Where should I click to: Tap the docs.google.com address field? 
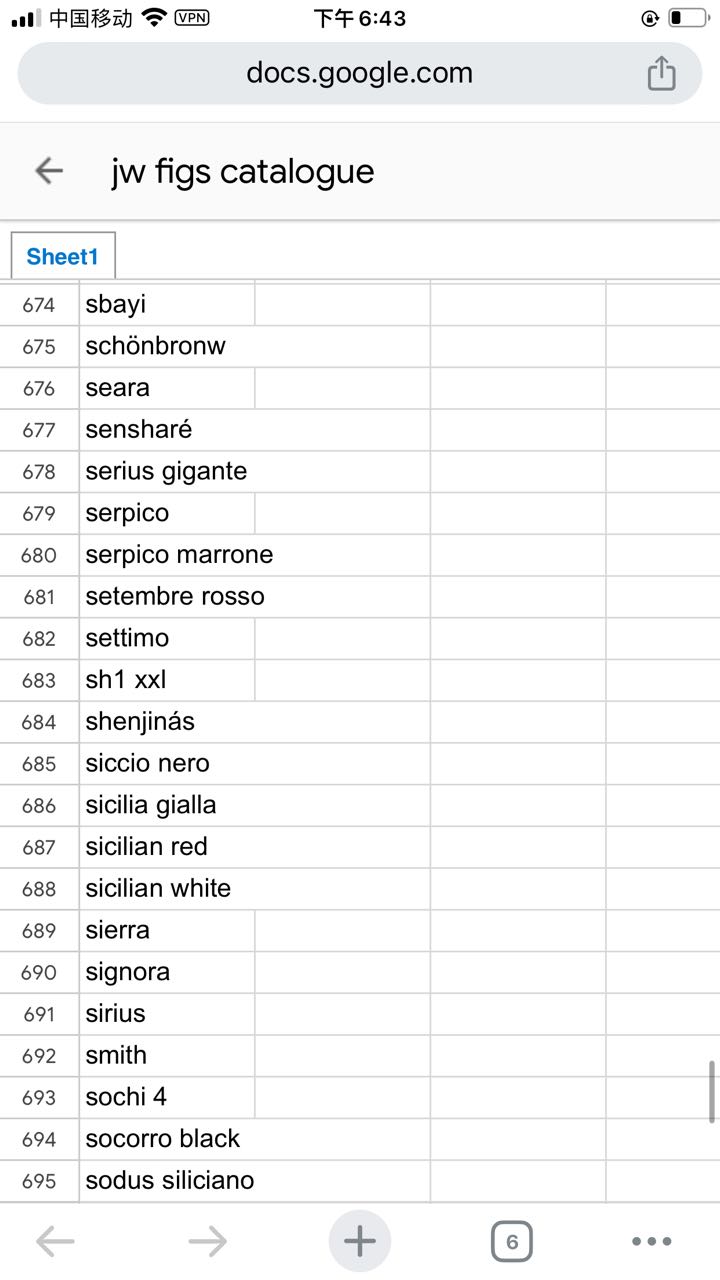click(x=360, y=73)
